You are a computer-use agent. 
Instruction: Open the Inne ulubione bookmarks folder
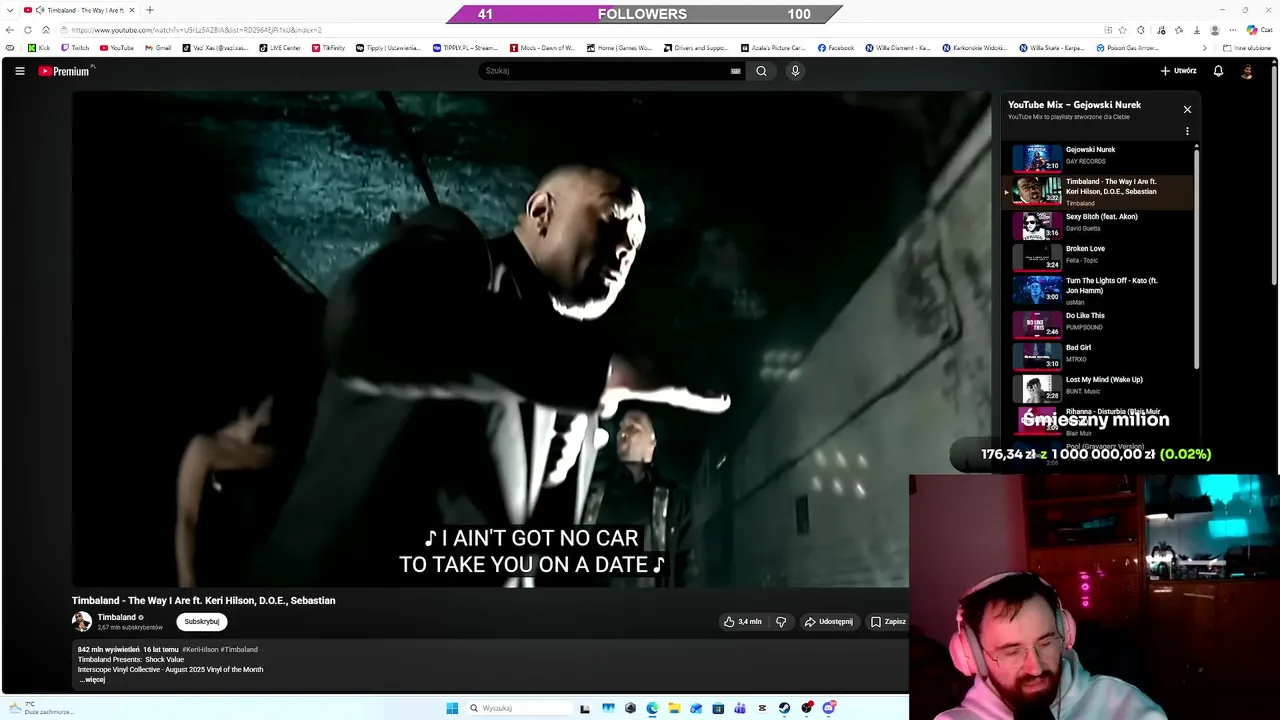[x=1246, y=48]
